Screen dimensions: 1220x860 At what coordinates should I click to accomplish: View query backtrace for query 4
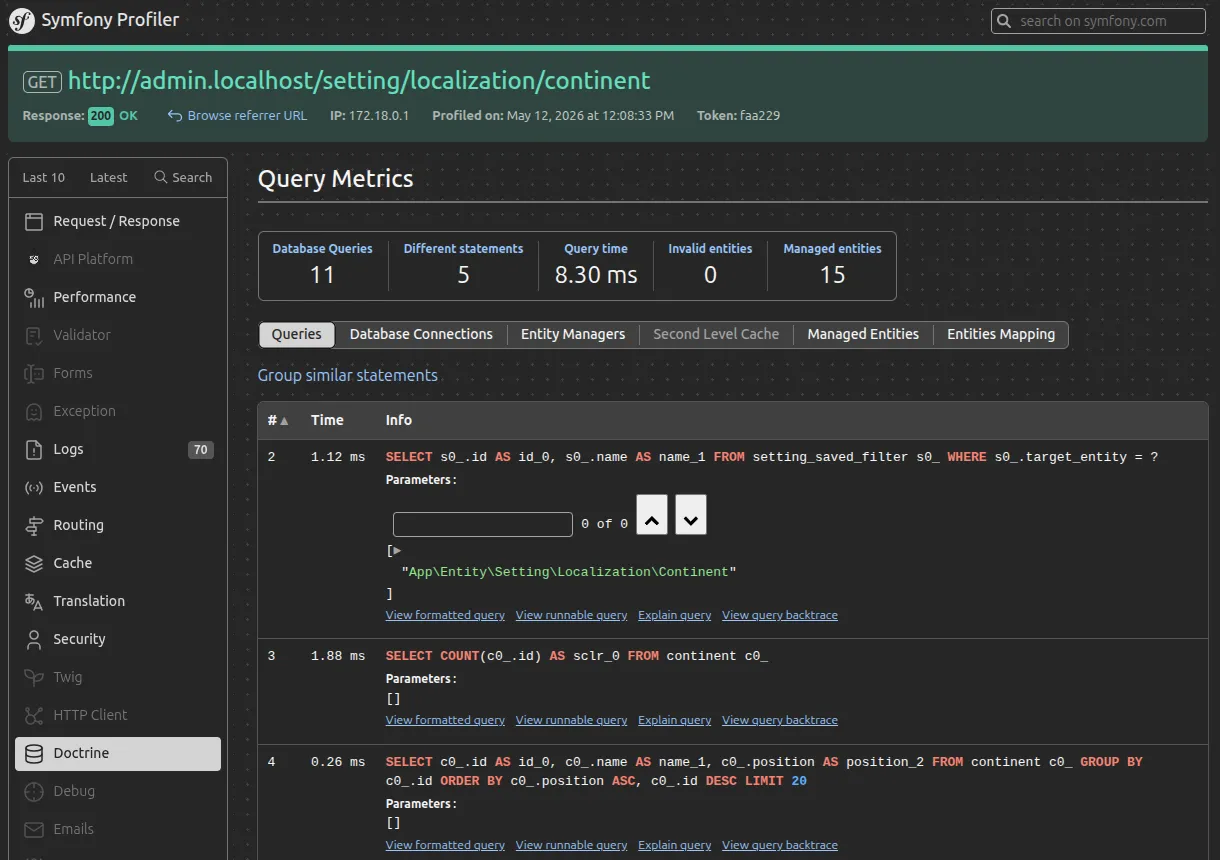[x=780, y=845]
